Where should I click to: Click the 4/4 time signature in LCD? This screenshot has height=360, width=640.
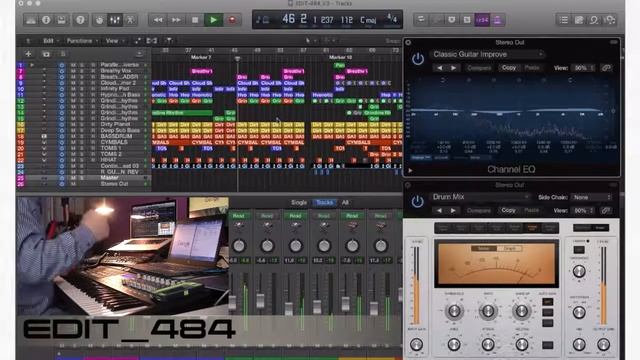(392, 18)
